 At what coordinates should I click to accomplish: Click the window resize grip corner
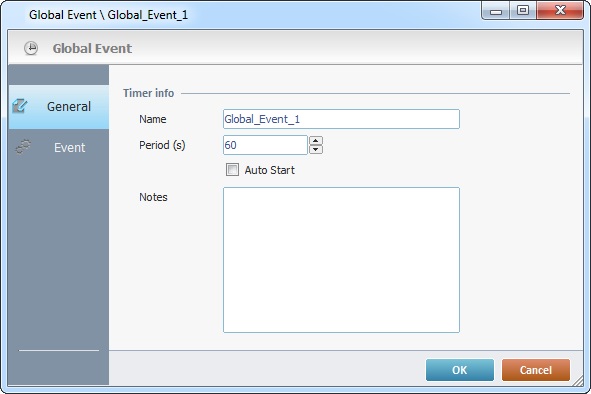coord(578,382)
